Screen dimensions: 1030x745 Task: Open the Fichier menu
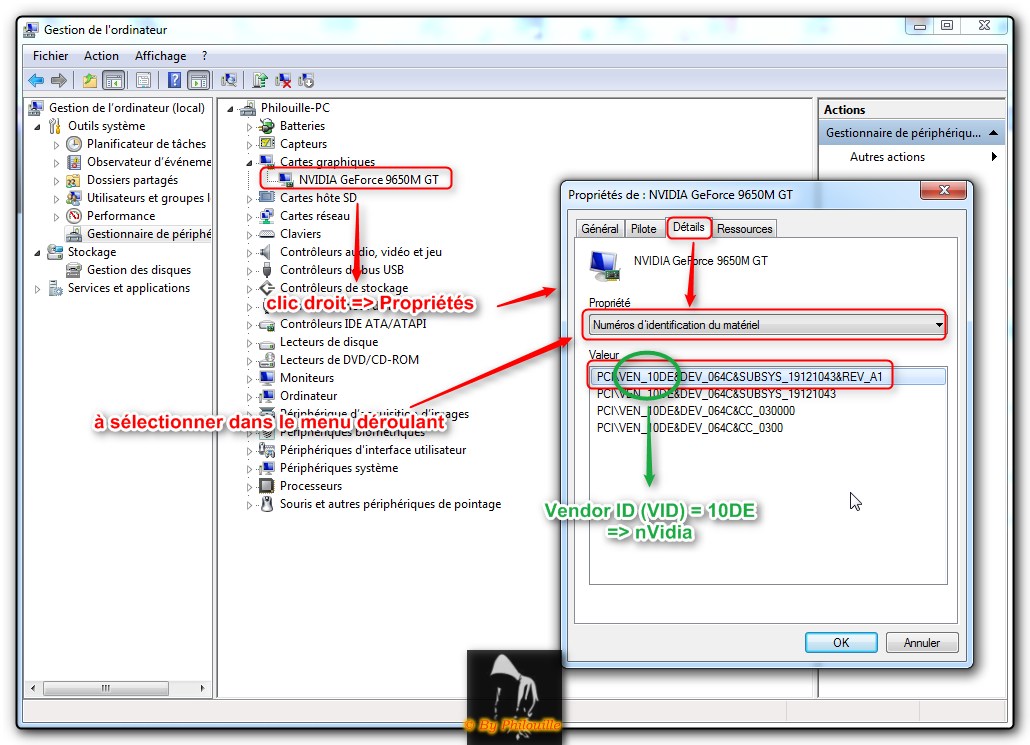click(51, 56)
